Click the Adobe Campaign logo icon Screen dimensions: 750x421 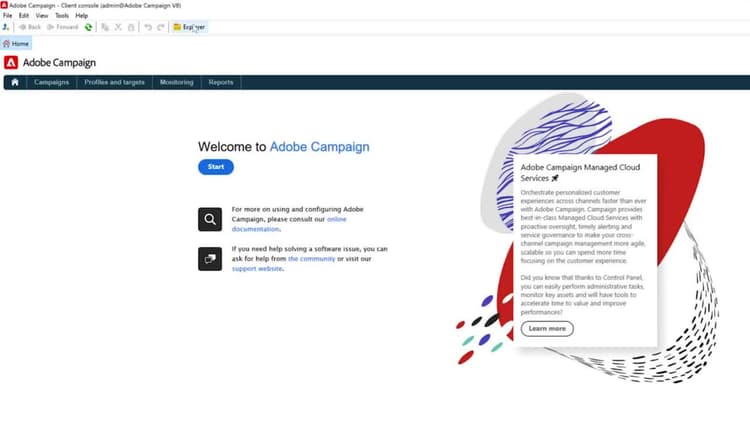point(11,63)
